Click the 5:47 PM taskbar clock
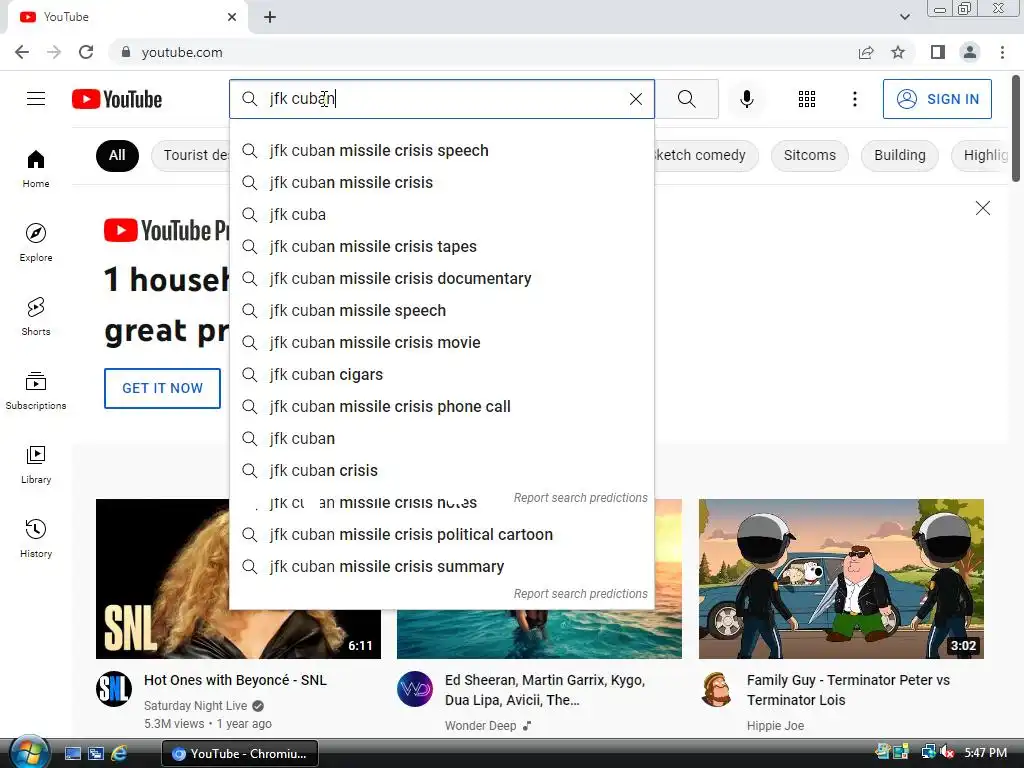The image size is (1024, 768). (985, 753)
